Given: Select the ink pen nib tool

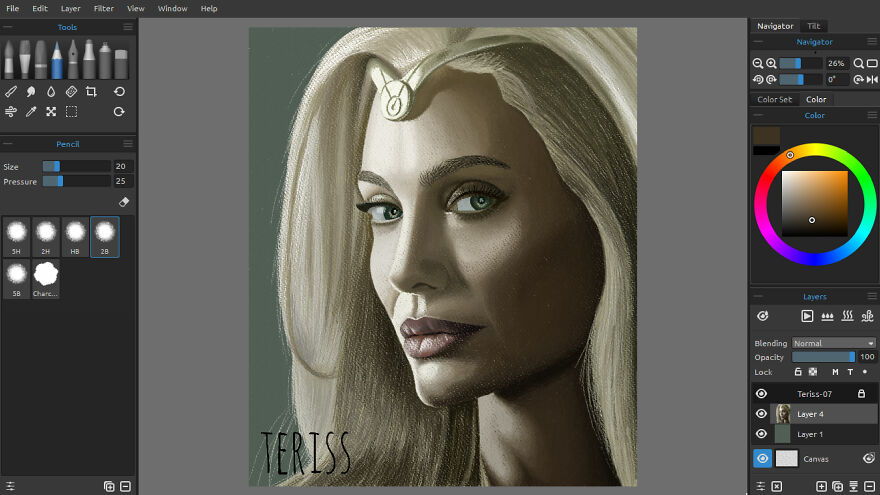Looking at the screenshot, I should click(x=73, y=59).
